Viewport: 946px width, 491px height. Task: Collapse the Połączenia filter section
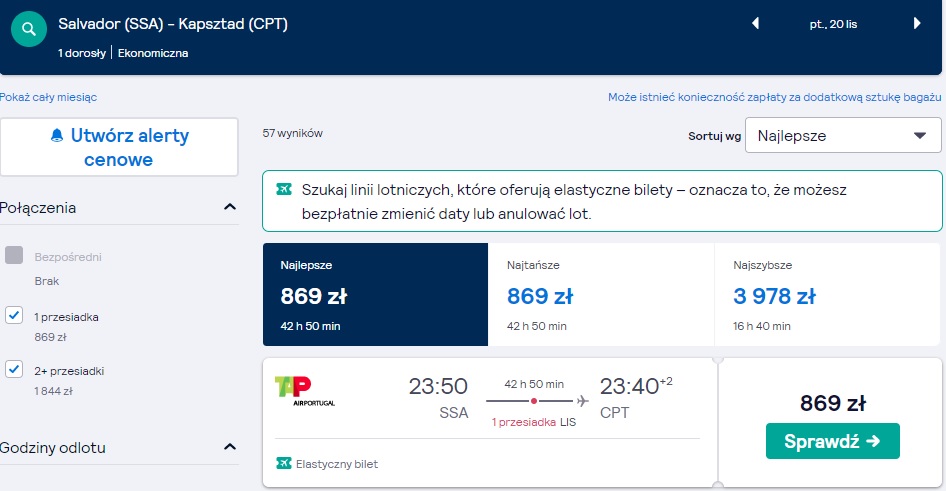[230, 207]
